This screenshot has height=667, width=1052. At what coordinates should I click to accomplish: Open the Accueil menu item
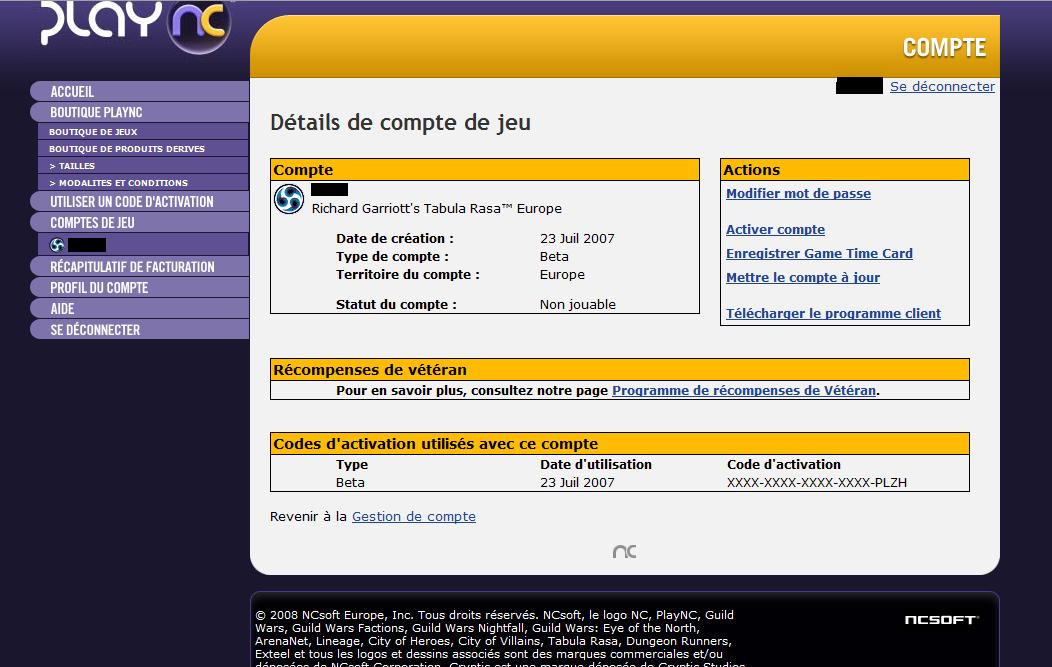click(140, 91)
